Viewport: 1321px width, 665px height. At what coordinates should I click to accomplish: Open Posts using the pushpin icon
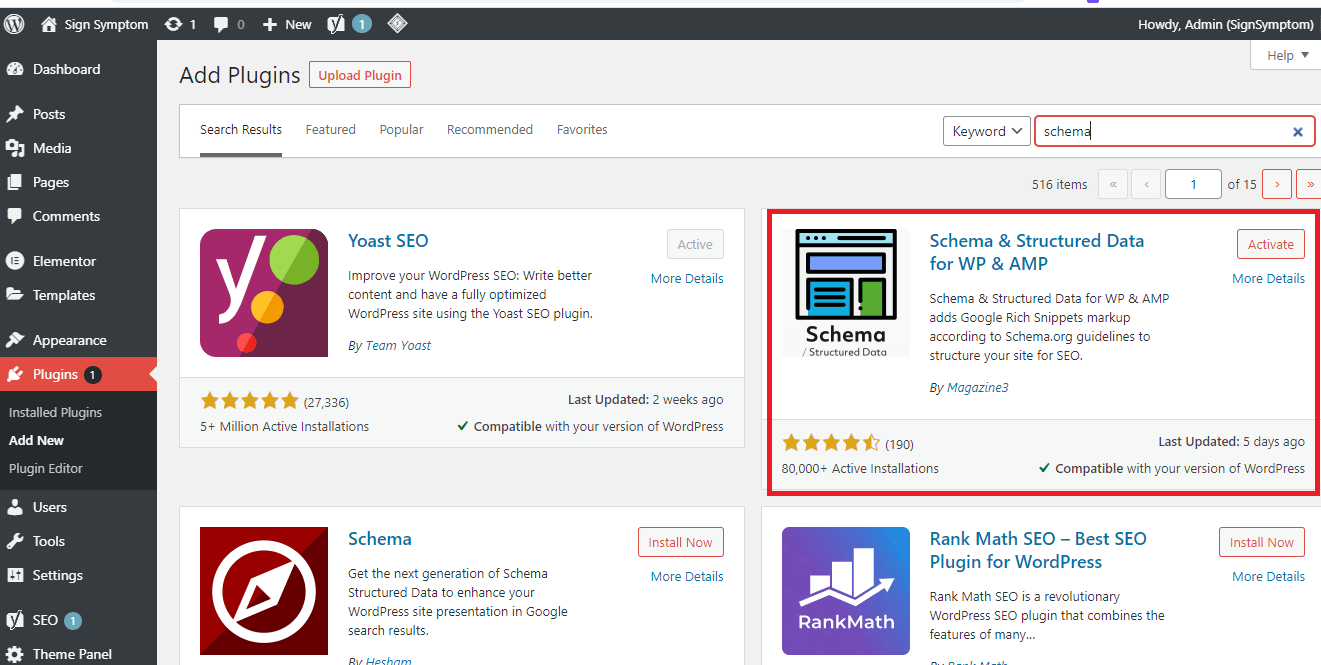point(15,114)
